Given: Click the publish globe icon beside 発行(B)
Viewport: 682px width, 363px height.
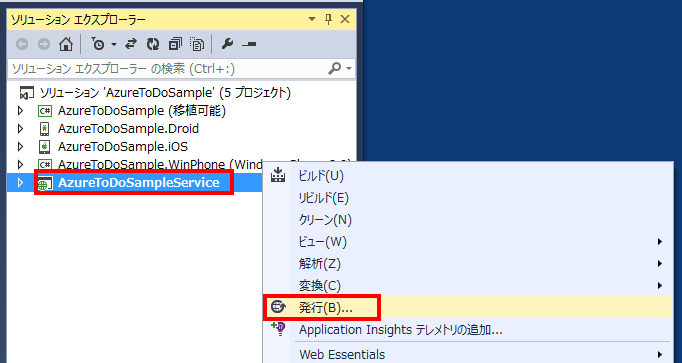Looking at the screenshot, I should click(x=278, y=307).
